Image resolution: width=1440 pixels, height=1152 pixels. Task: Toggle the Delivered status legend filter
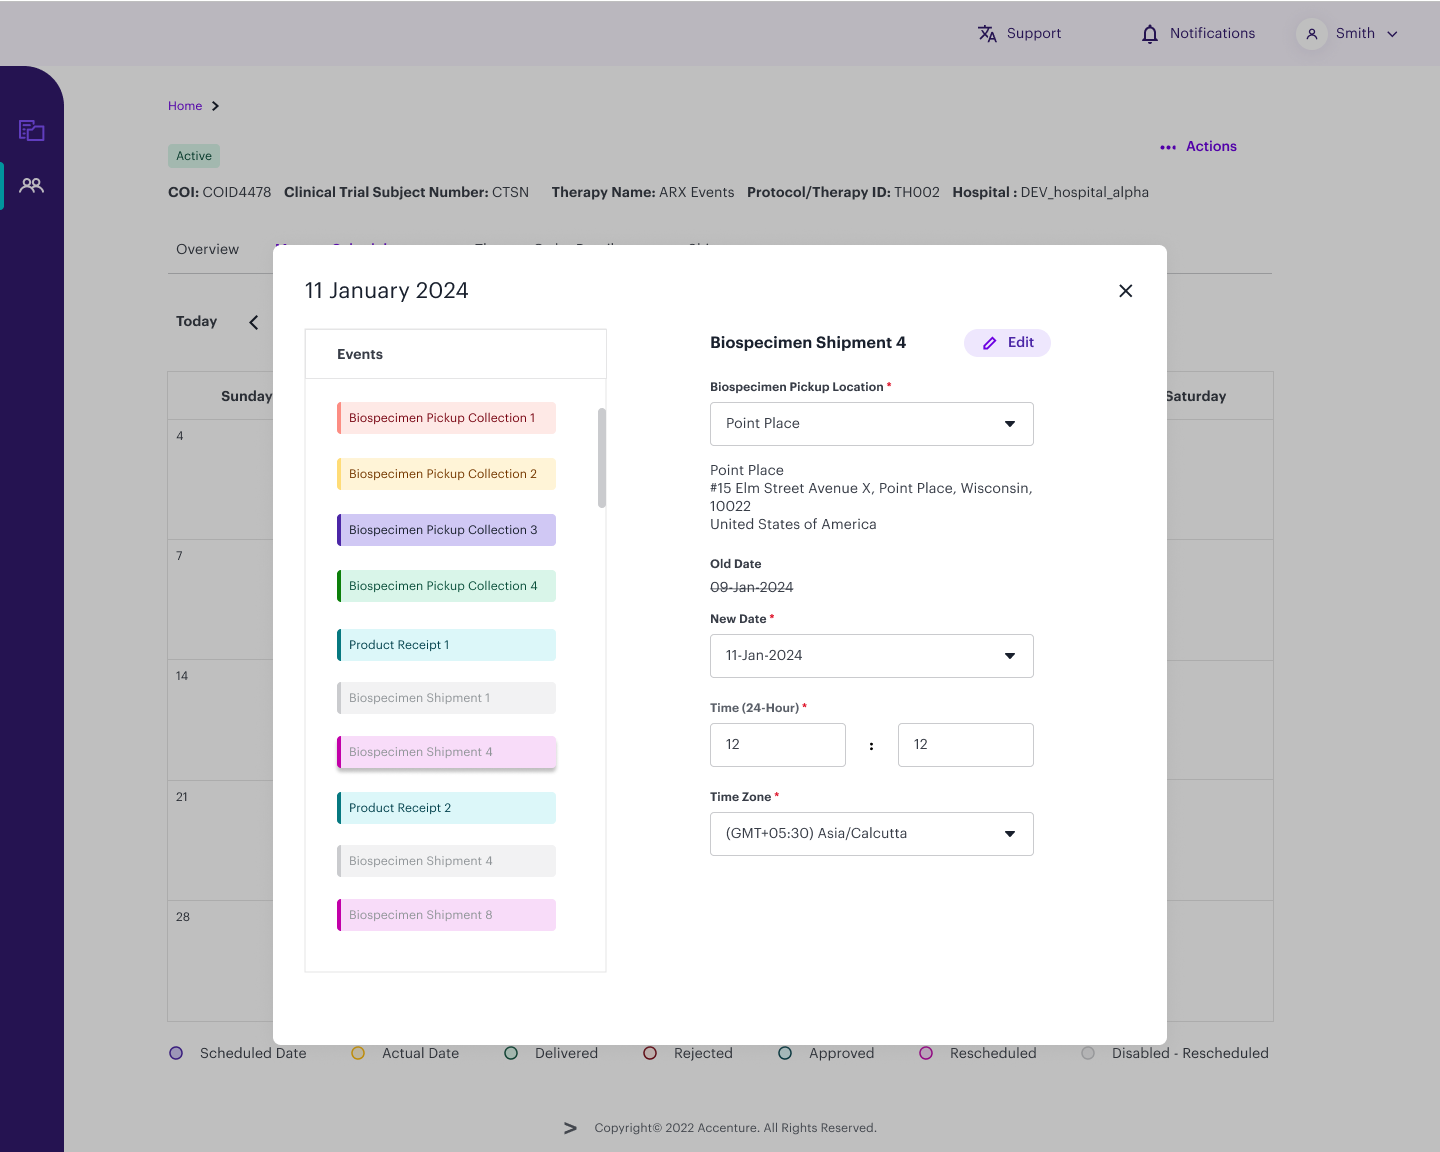coord(511,1053)
